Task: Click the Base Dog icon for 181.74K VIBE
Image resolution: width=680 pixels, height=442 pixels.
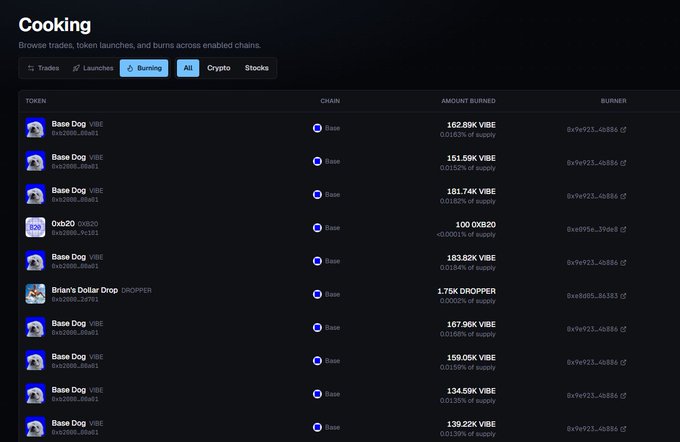Action: (35, 194)
